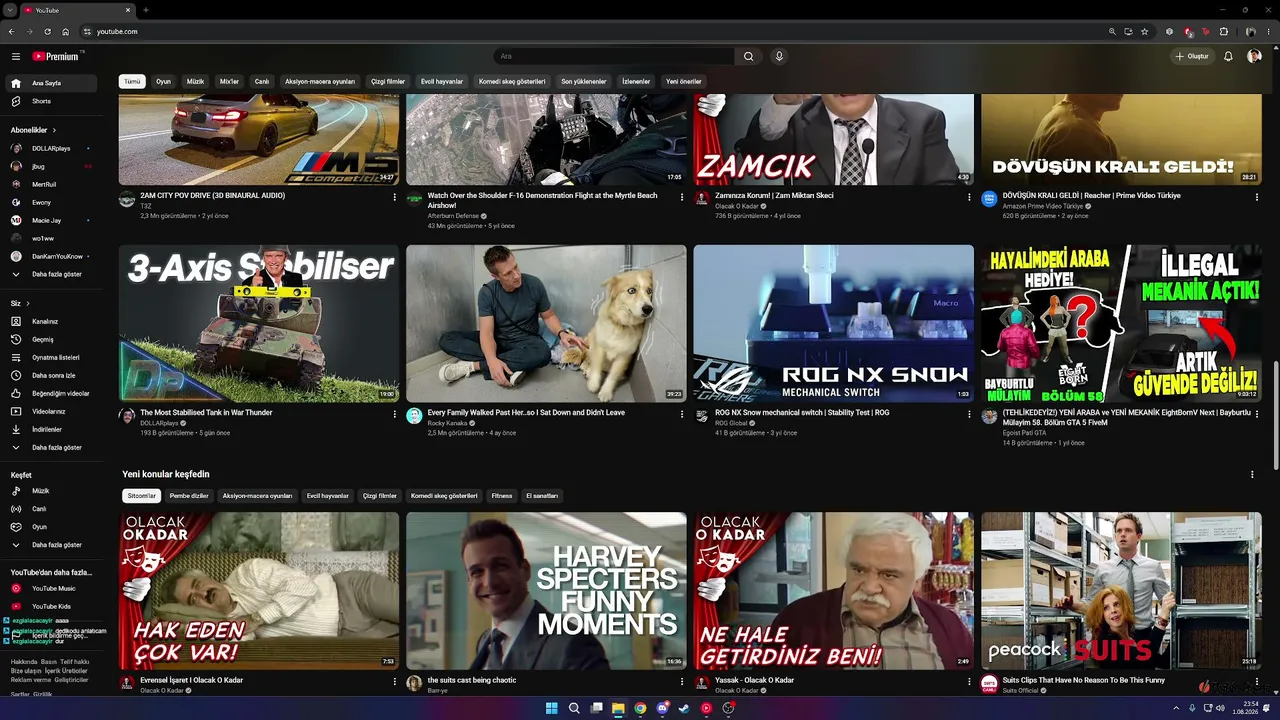Open the YouTube account avatar menu

point(1254,57)
